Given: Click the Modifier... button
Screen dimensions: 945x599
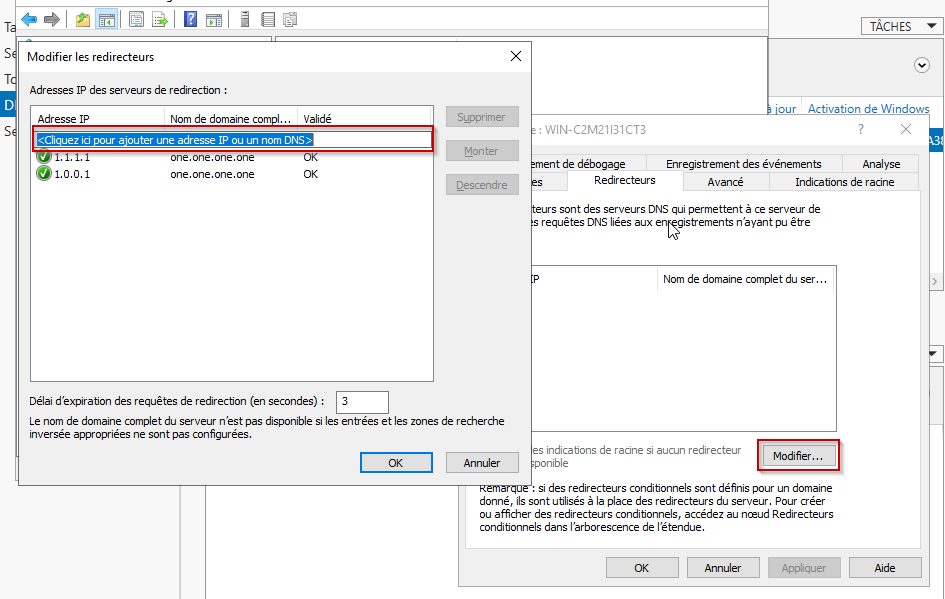Looking at the screenshot, I should click(x=798, y=456).
